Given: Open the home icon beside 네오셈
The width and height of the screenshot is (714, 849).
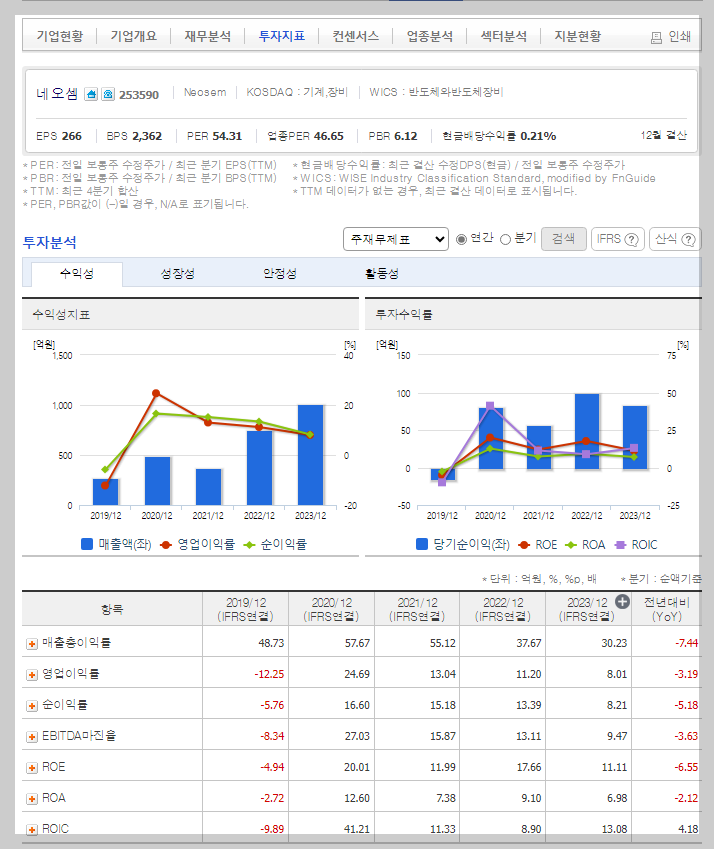Looking at the screenshot, I should [x=91, y=94].
